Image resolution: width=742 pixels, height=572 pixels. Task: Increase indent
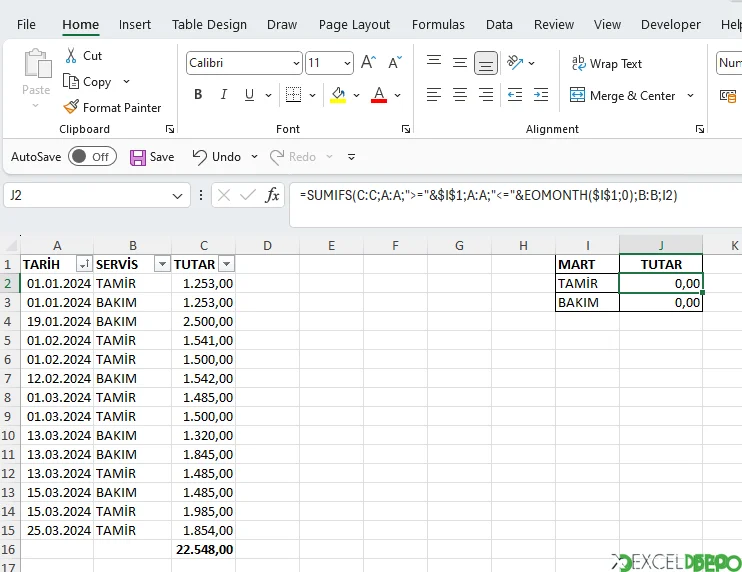pyautogui.click(x=541, y=95)
